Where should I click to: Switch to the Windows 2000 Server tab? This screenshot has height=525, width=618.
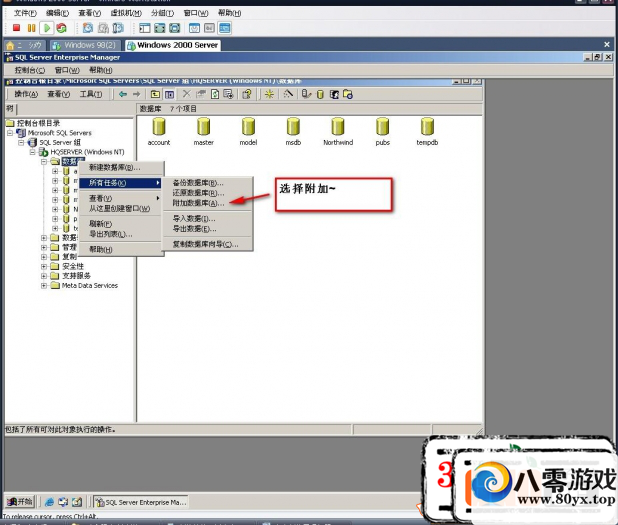coord(173,45)
